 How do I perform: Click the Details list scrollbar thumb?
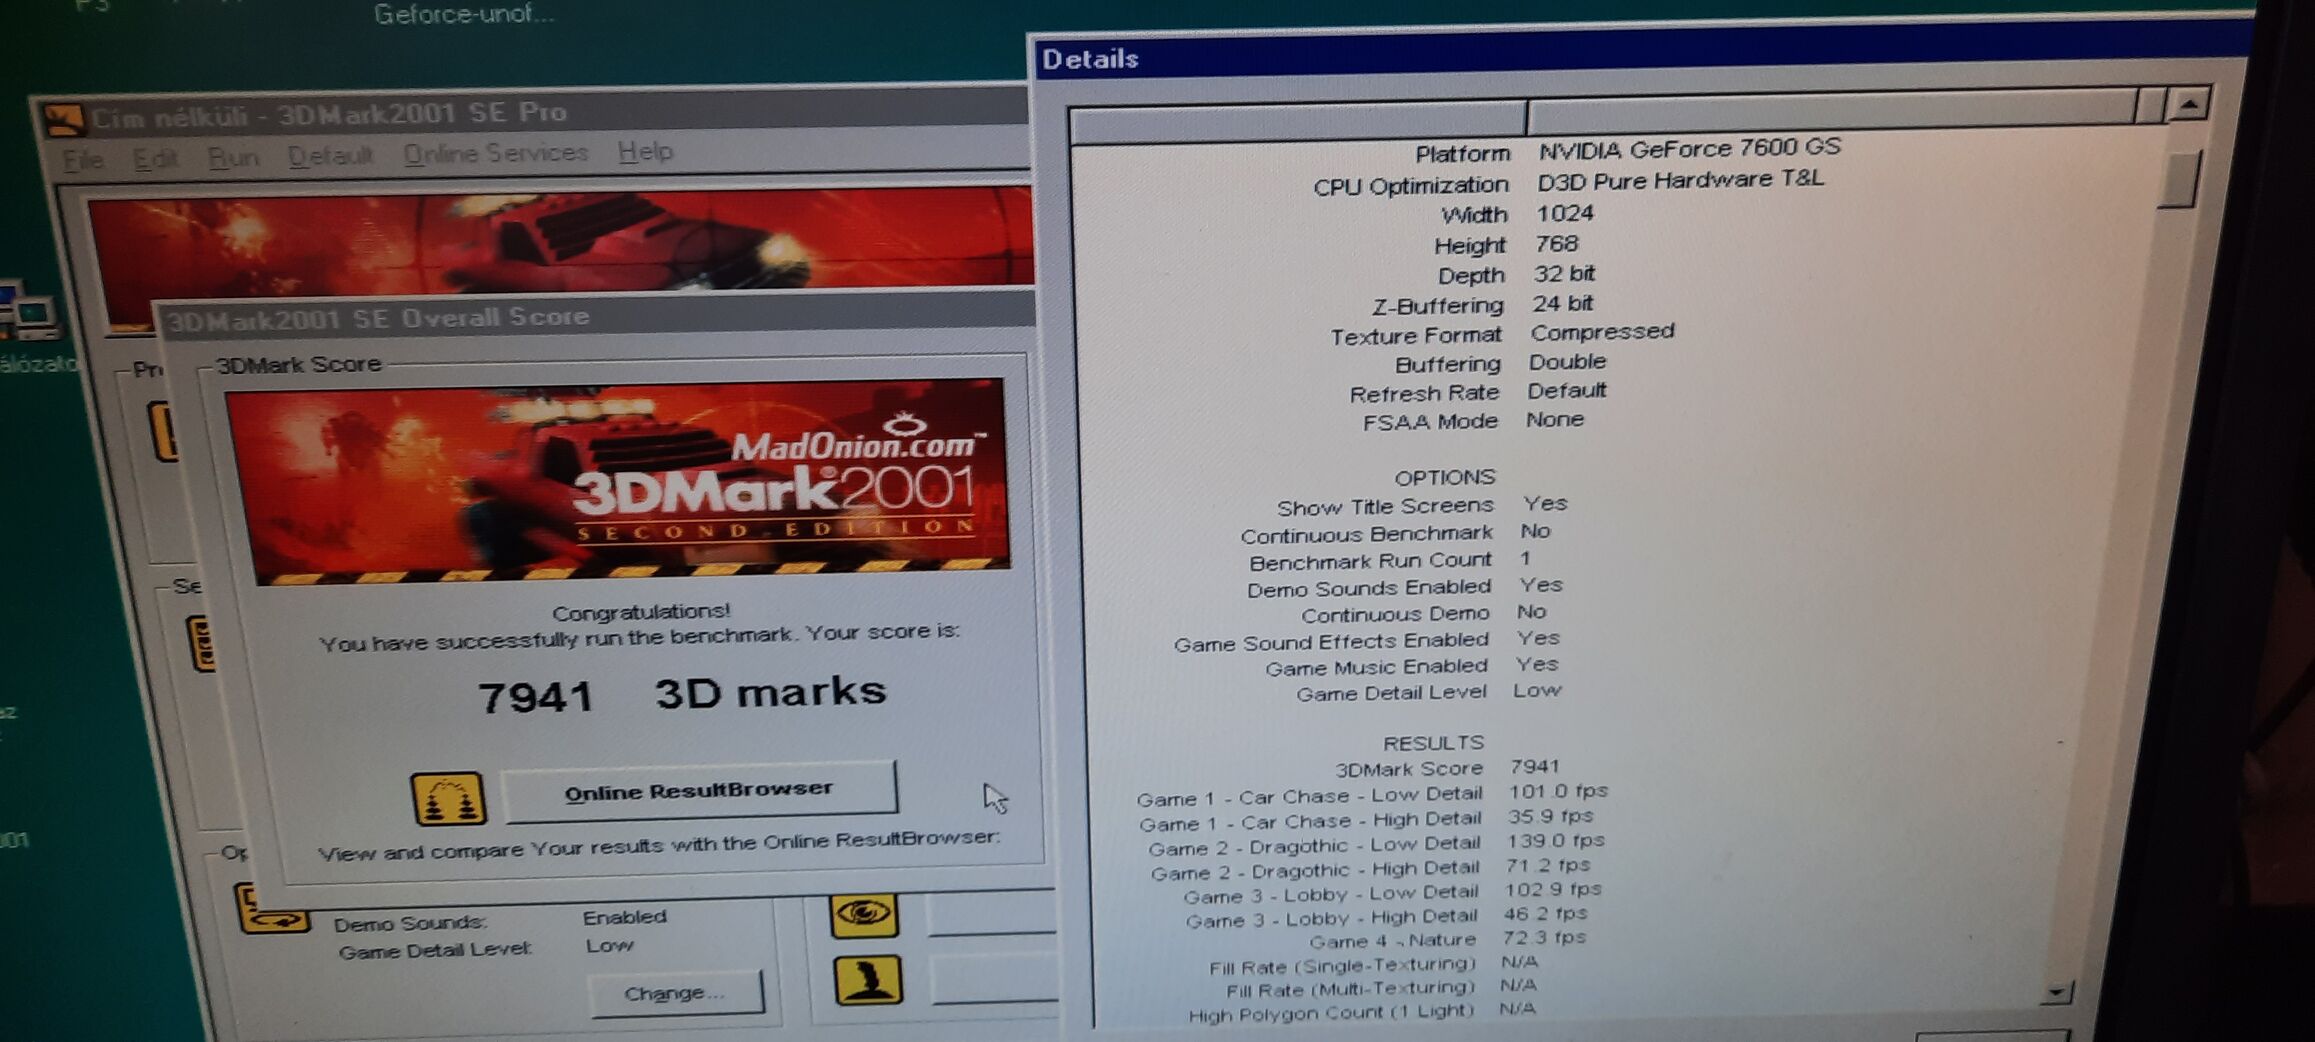tap(2178, 180)
